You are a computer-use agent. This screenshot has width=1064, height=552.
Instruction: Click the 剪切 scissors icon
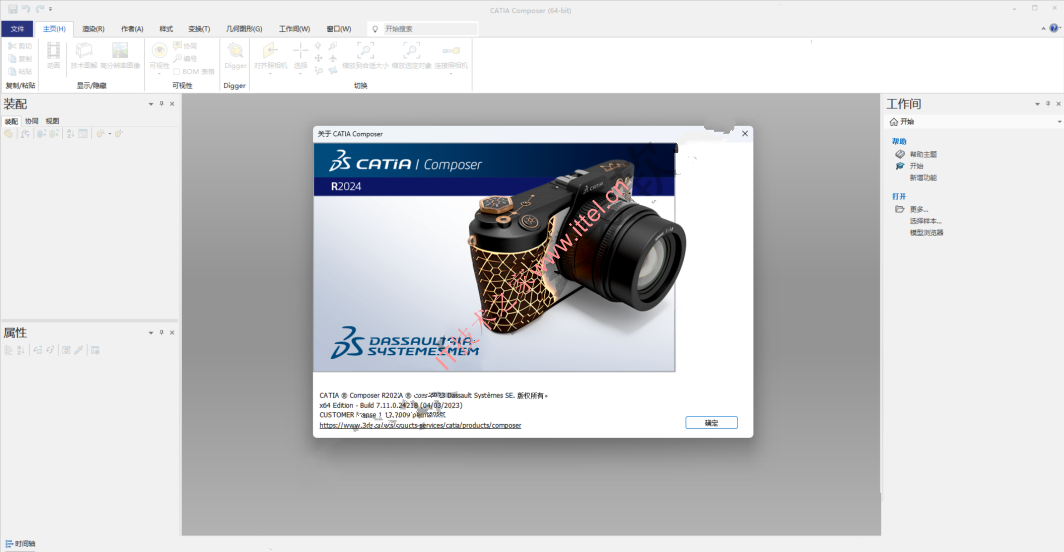(x=12, y=46)
